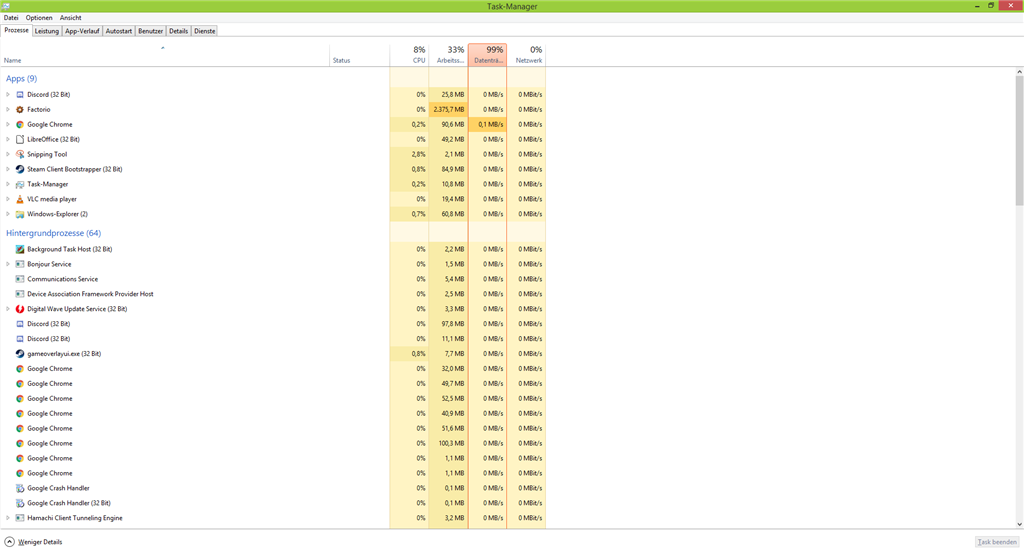Click the LibreOffice document icon

point(20,140)
